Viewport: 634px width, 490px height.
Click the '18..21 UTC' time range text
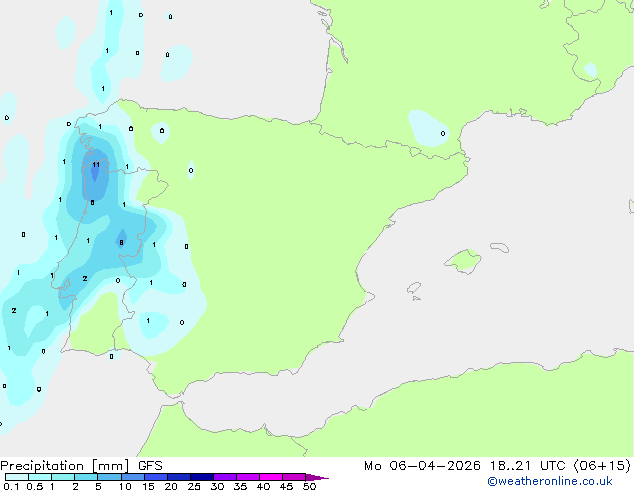pos(528,466)
